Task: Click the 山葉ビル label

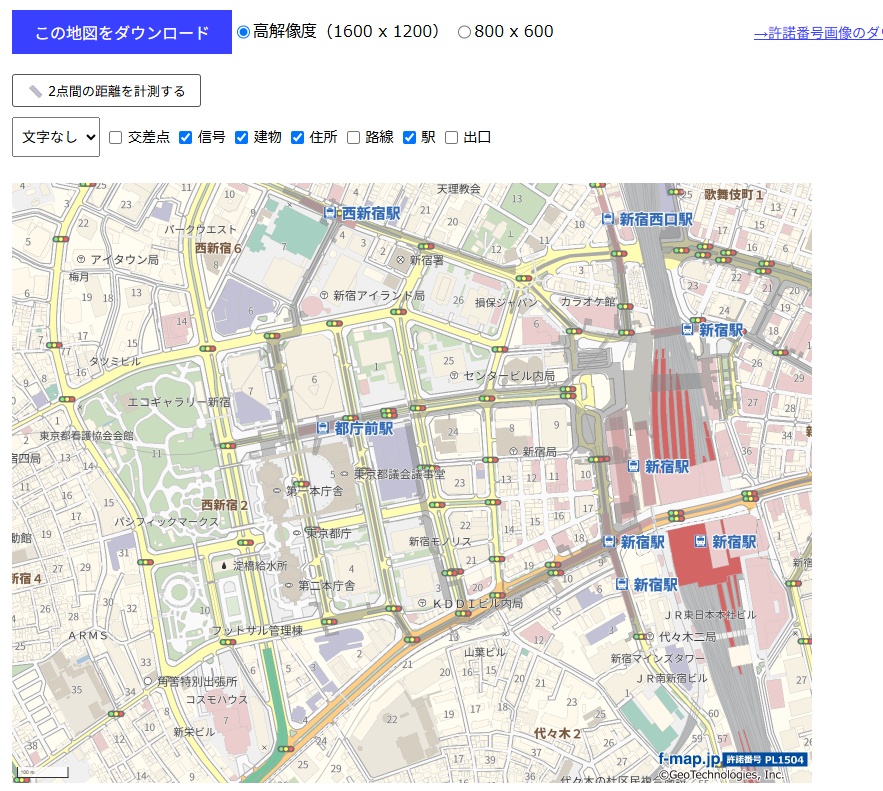Action: point(484,652)
